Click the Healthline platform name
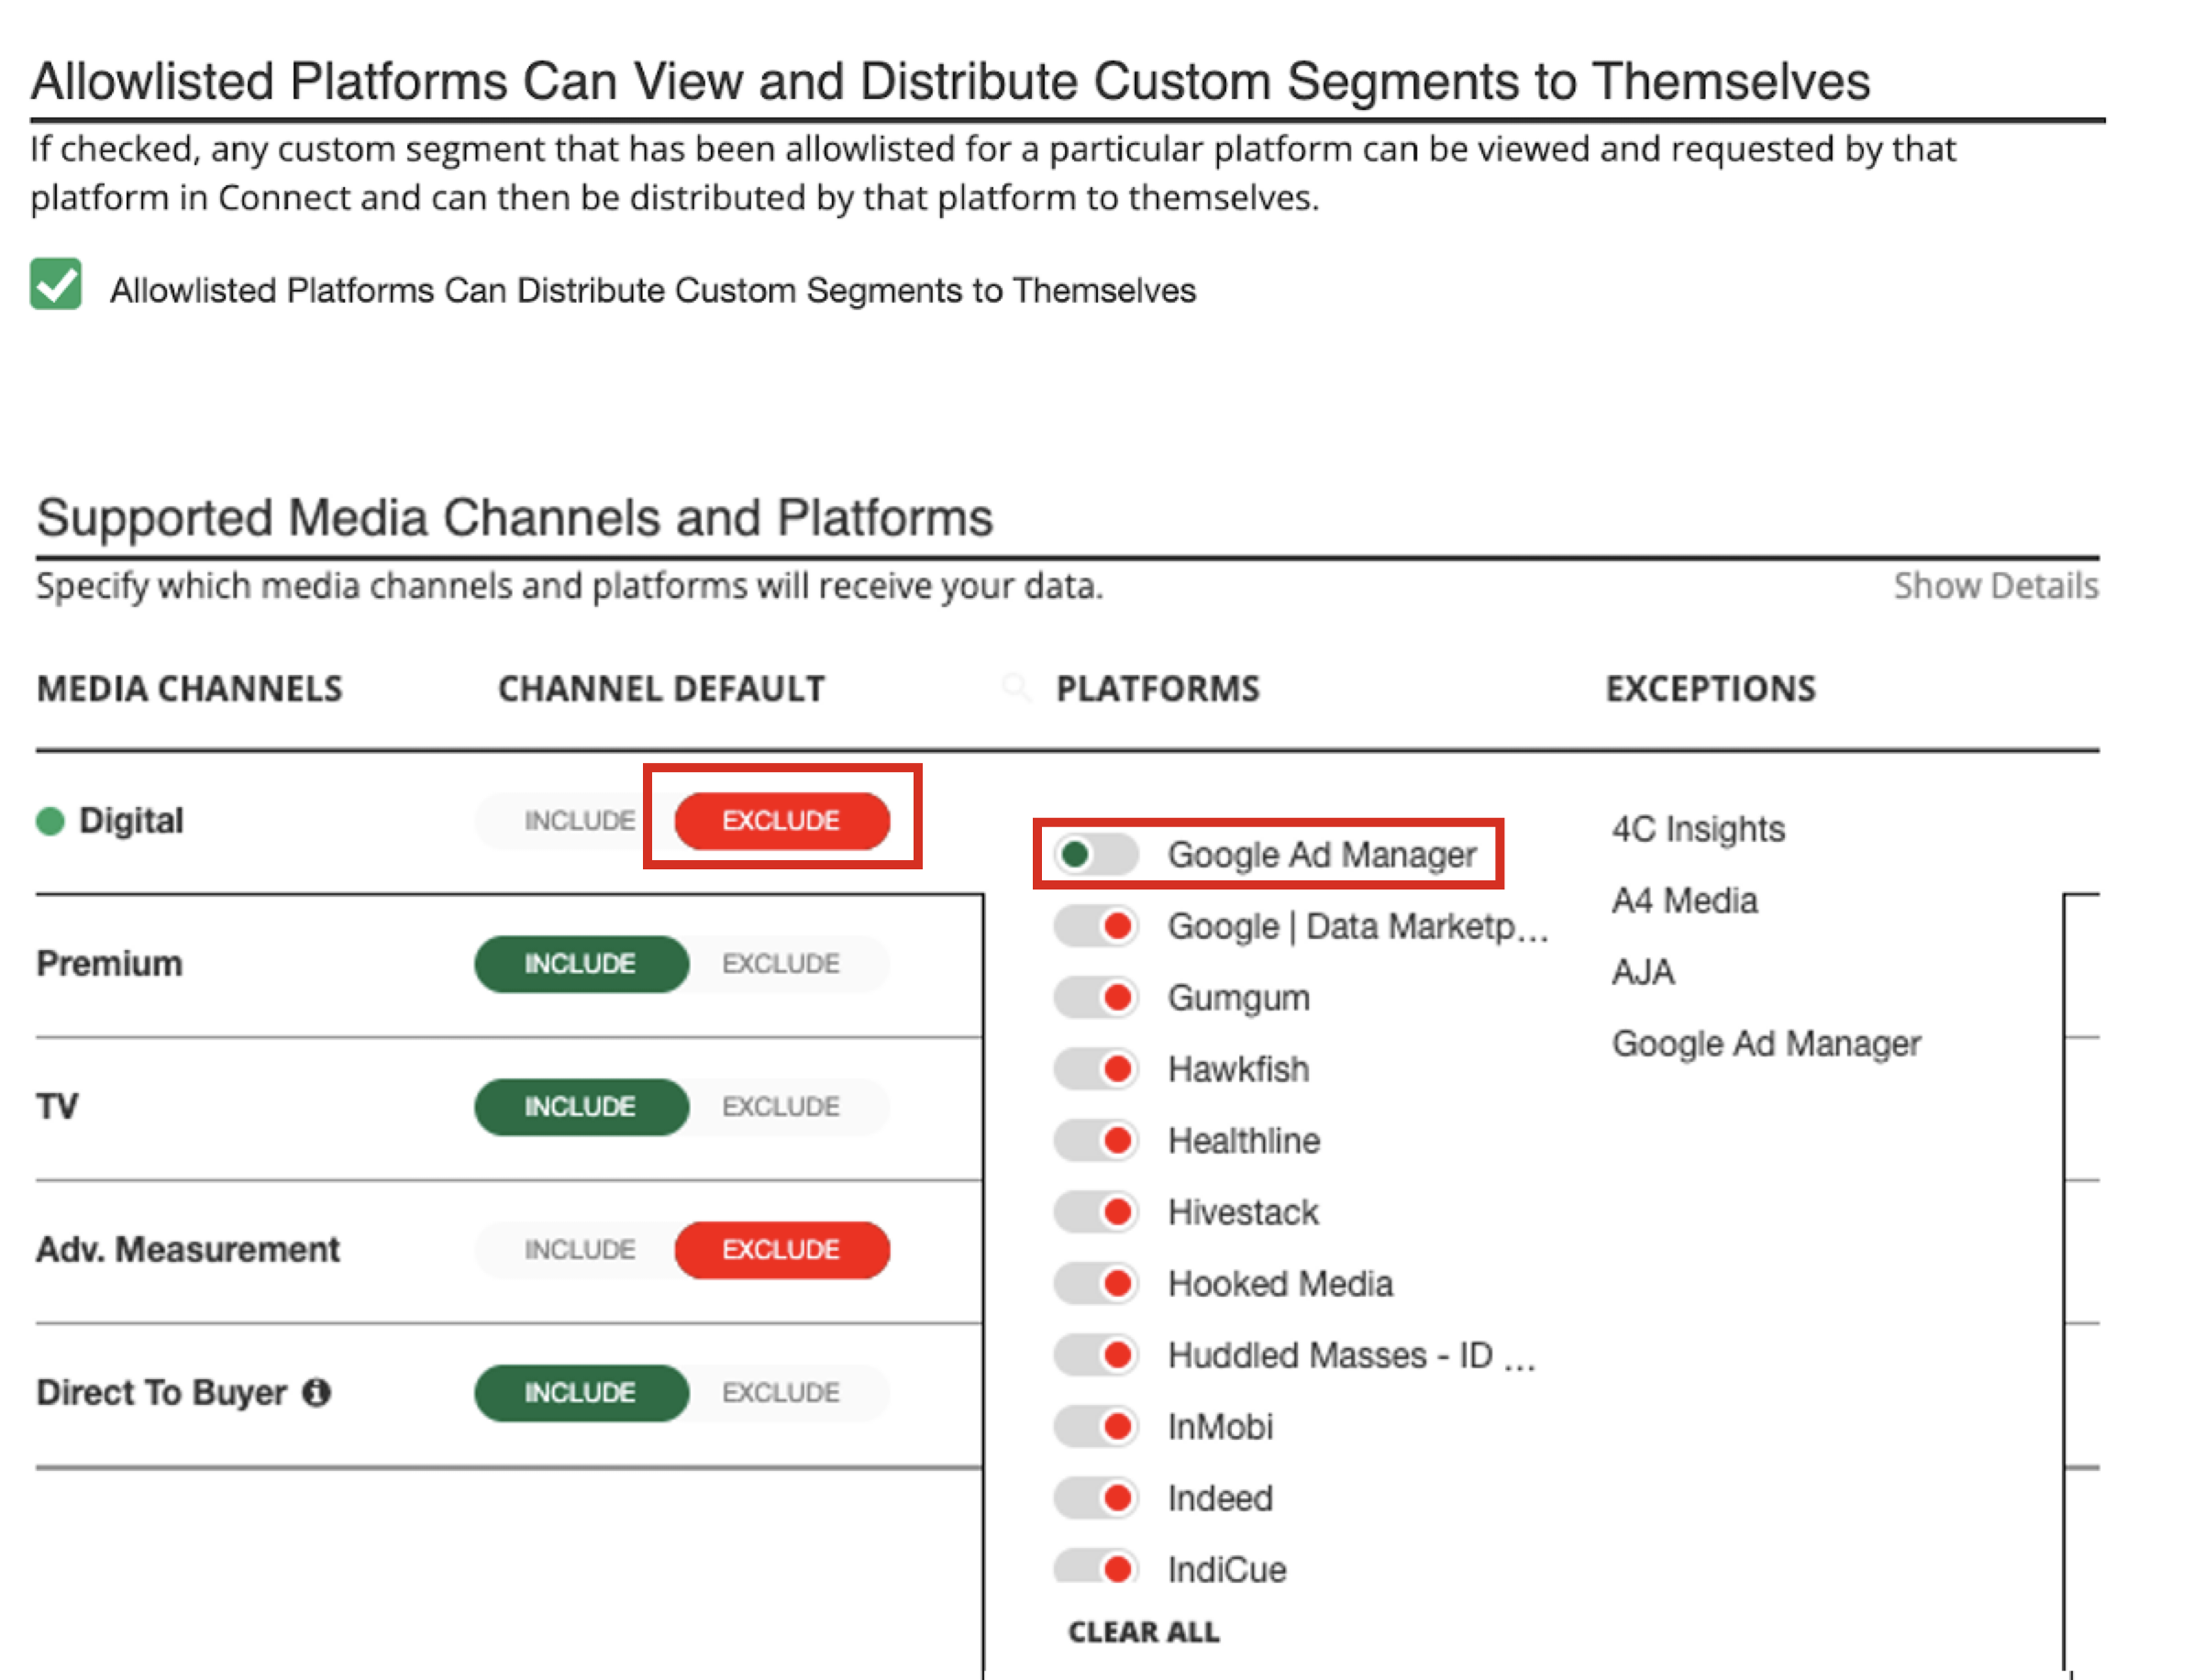 pos(1244,1141)
